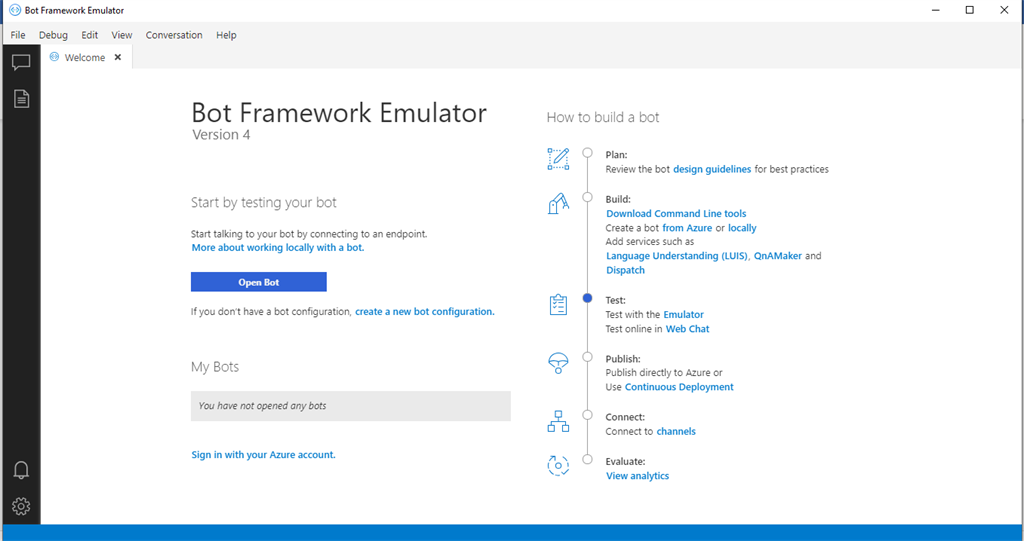Click the Bot Framework Emulator title bar logo
This screenshot has width=1024, height=541.
[x=14, y=10]
